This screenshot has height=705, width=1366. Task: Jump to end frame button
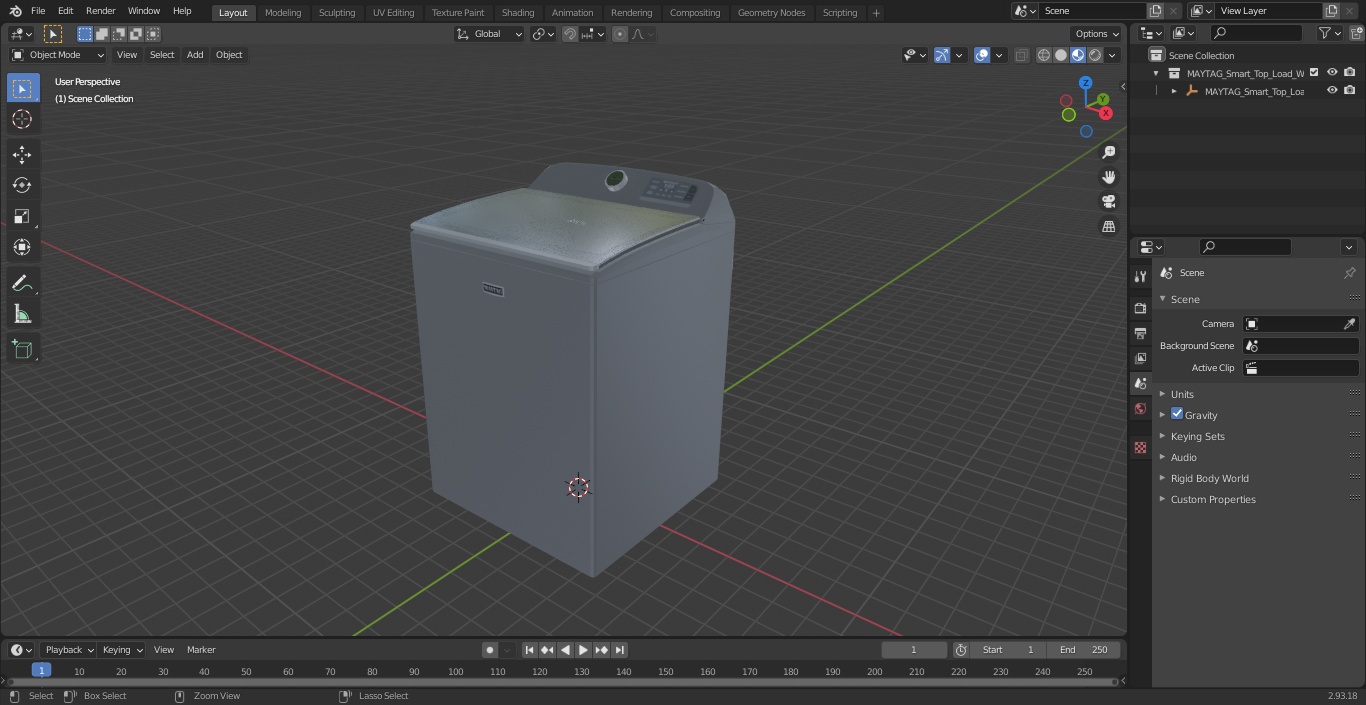pos(619,650)
